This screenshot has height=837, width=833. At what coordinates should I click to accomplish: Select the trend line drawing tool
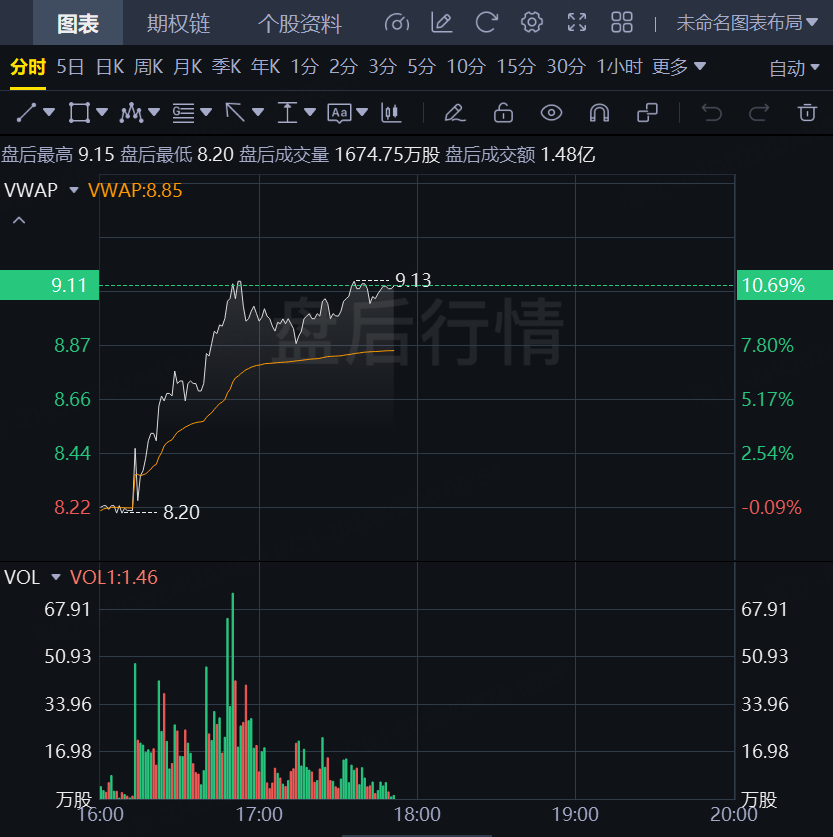[27, 112]
